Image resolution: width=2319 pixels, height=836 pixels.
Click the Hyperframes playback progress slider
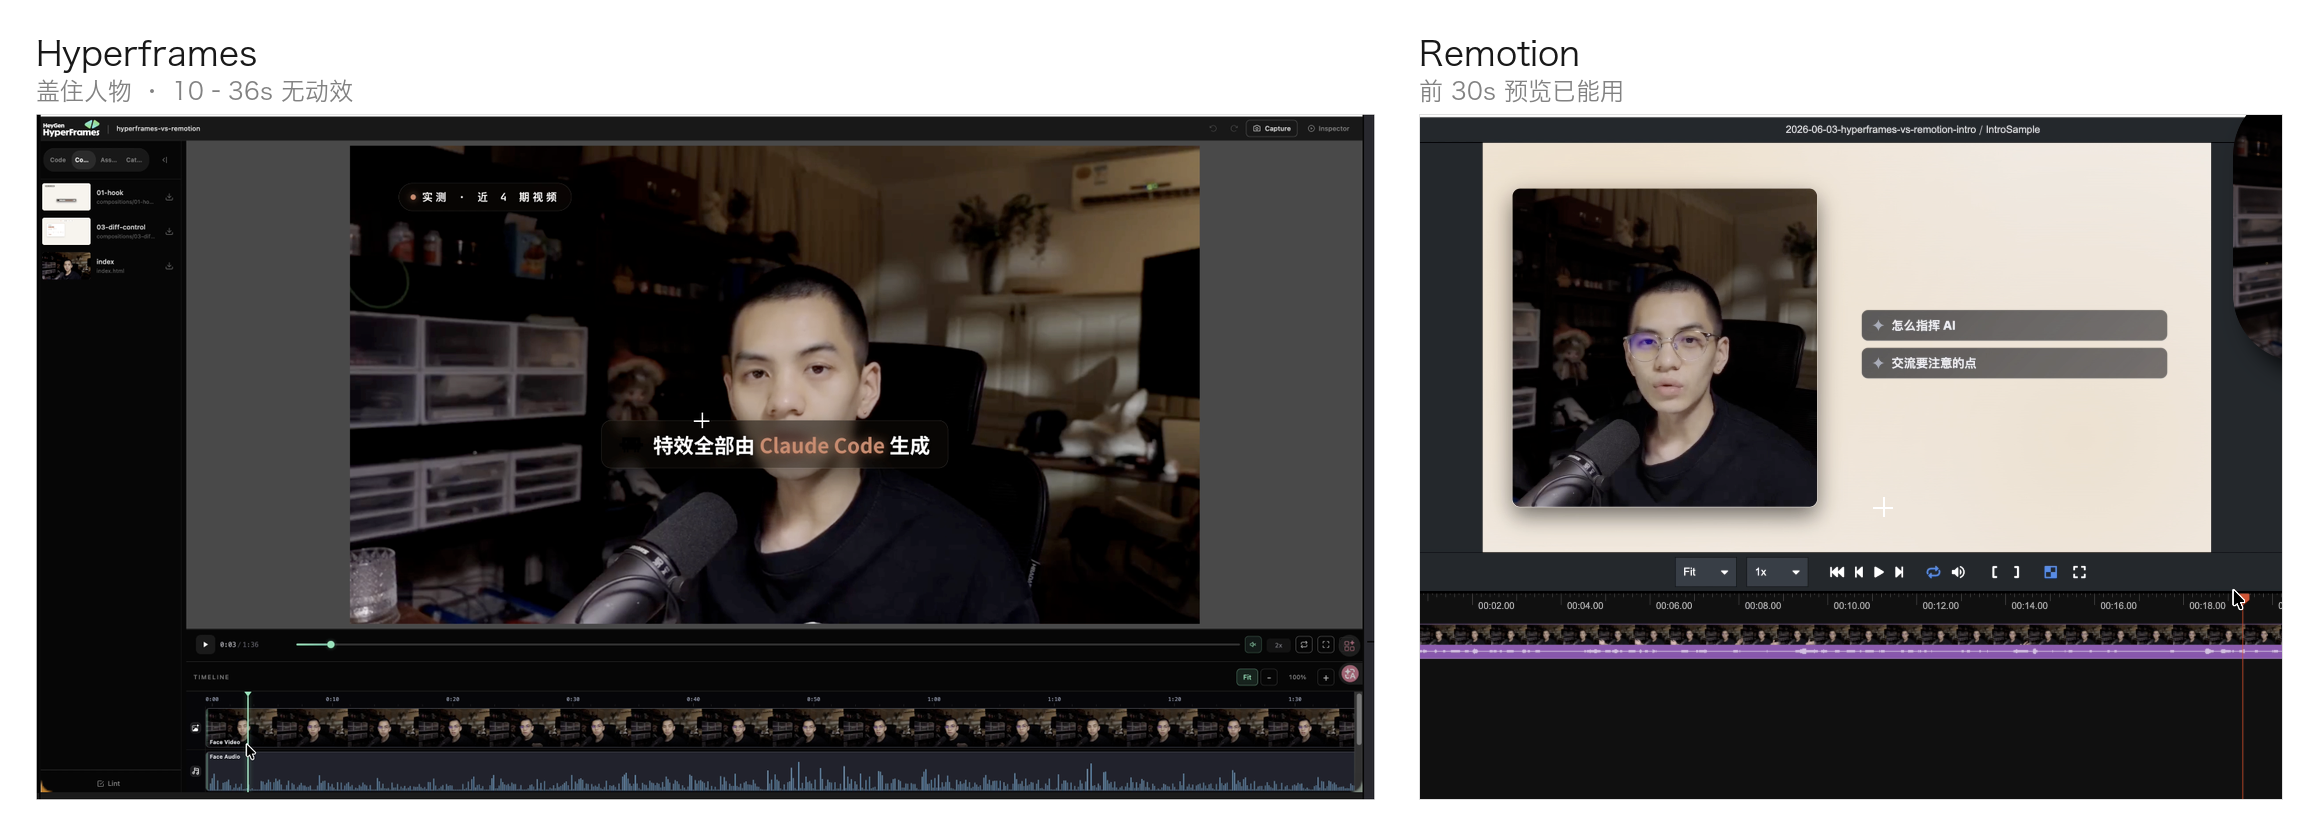coord(767,645)
